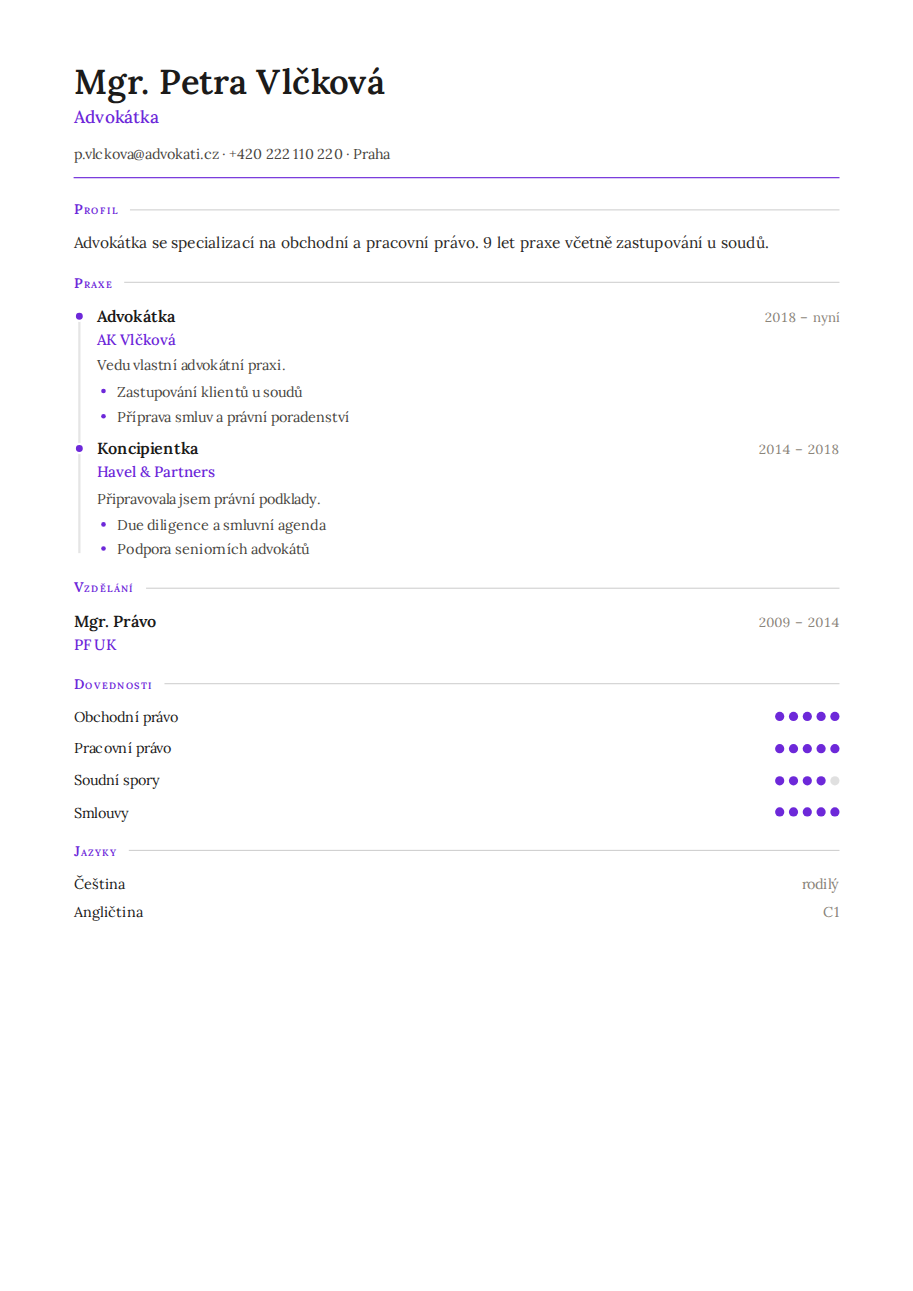This screenshot has height=1291, width=913.
Task: Click the Angličtina C1 level label
Action: (831, 912)
